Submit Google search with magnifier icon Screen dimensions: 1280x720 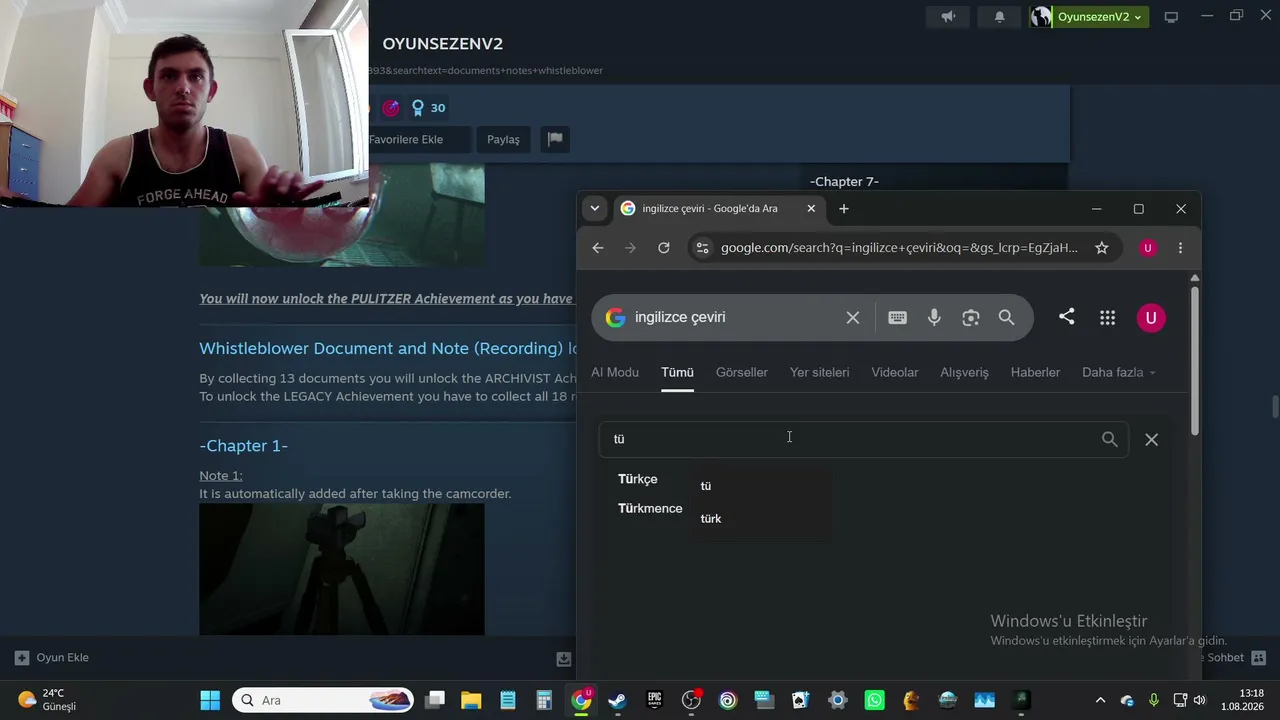click(1007, 318)
